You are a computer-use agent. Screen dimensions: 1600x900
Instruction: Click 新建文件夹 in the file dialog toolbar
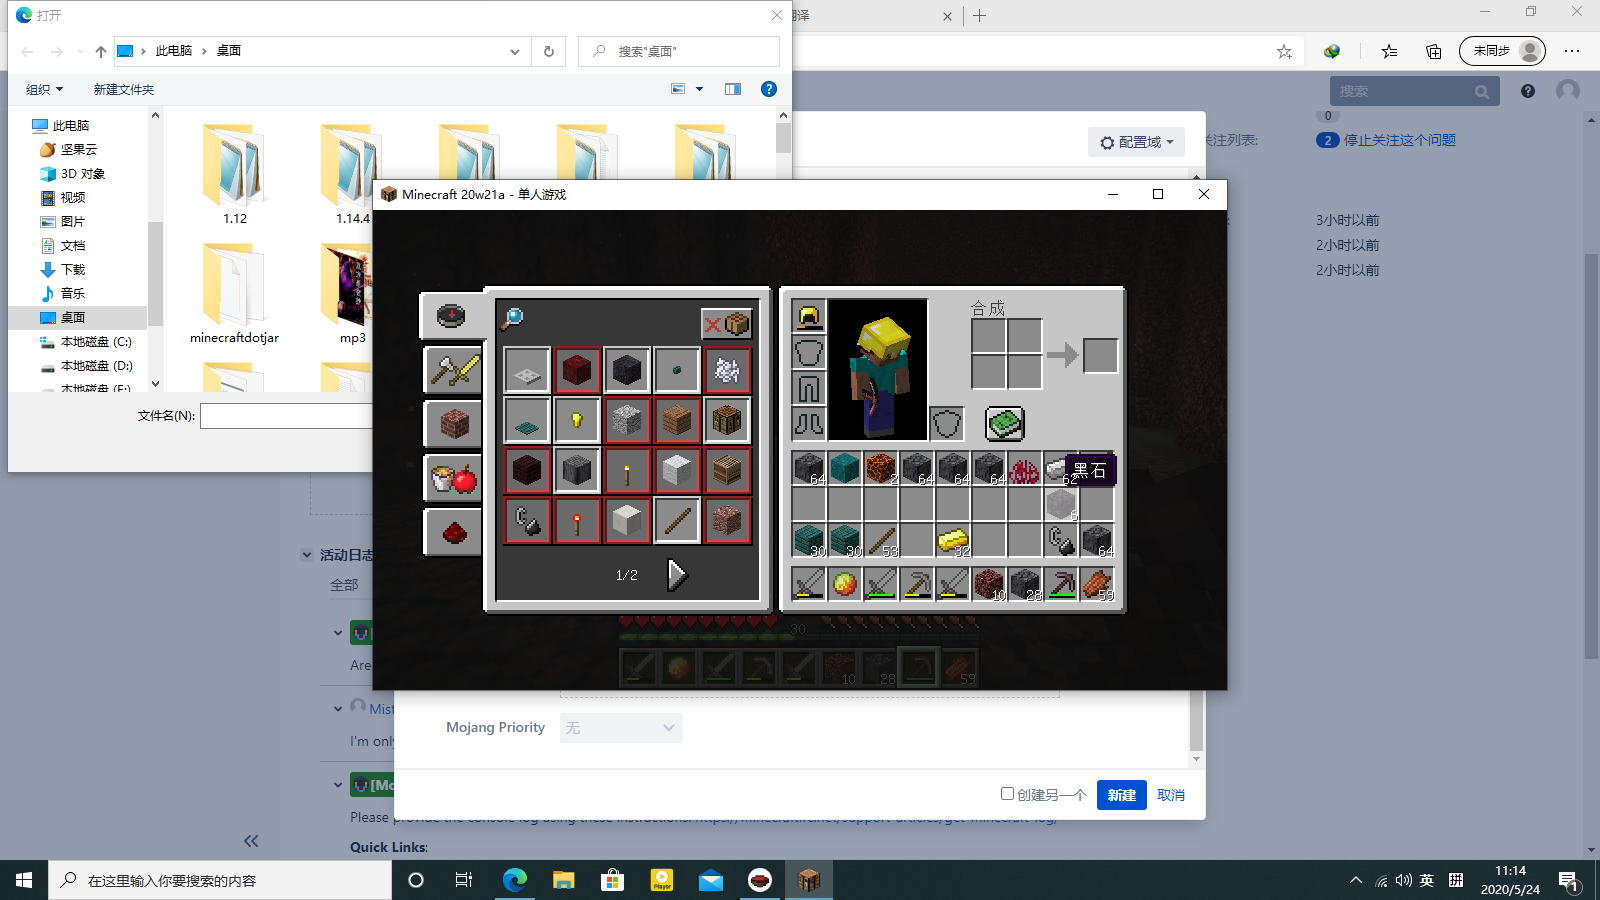(124, 89)
